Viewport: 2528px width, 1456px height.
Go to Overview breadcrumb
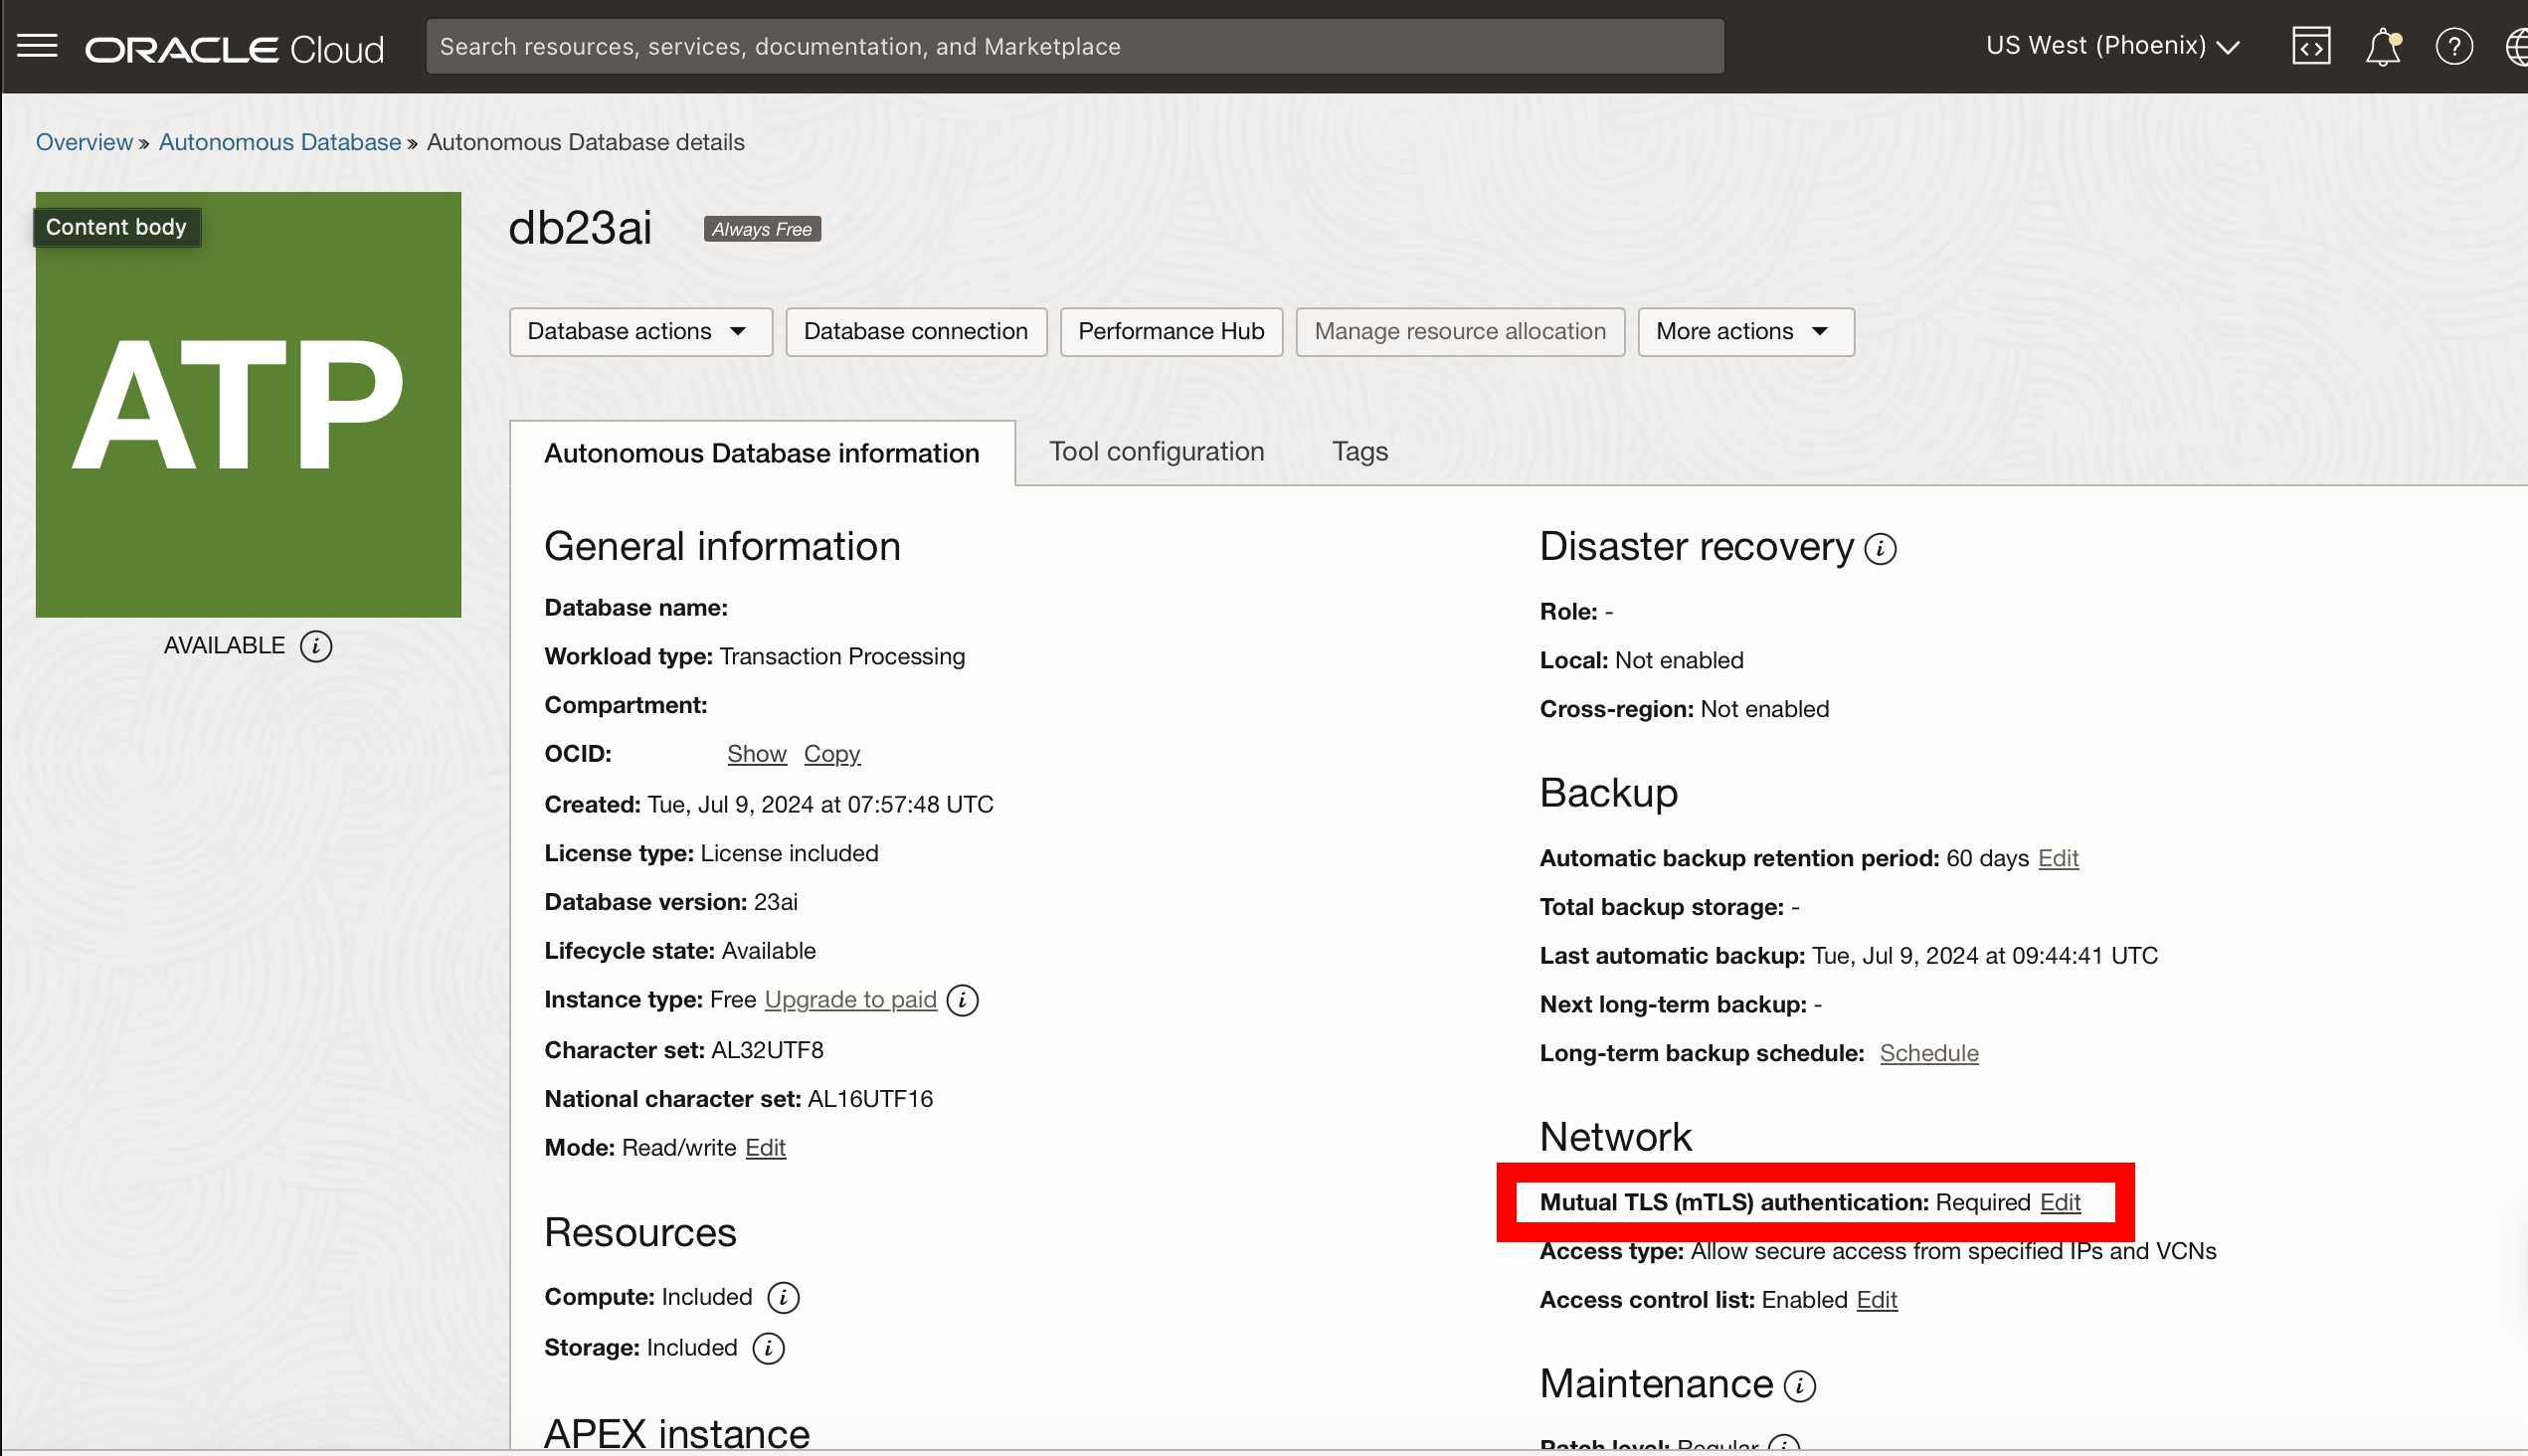tap(84, 142)
